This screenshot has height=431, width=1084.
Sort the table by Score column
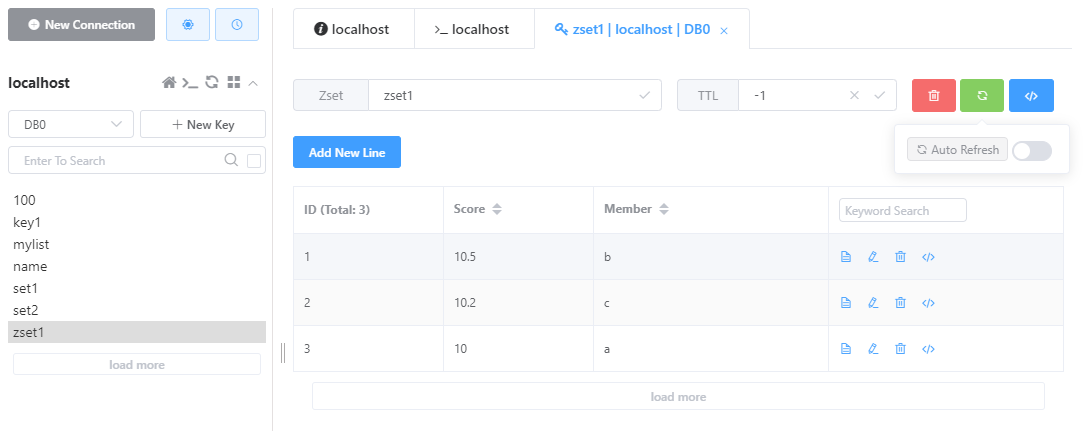(x=496, y=209)
